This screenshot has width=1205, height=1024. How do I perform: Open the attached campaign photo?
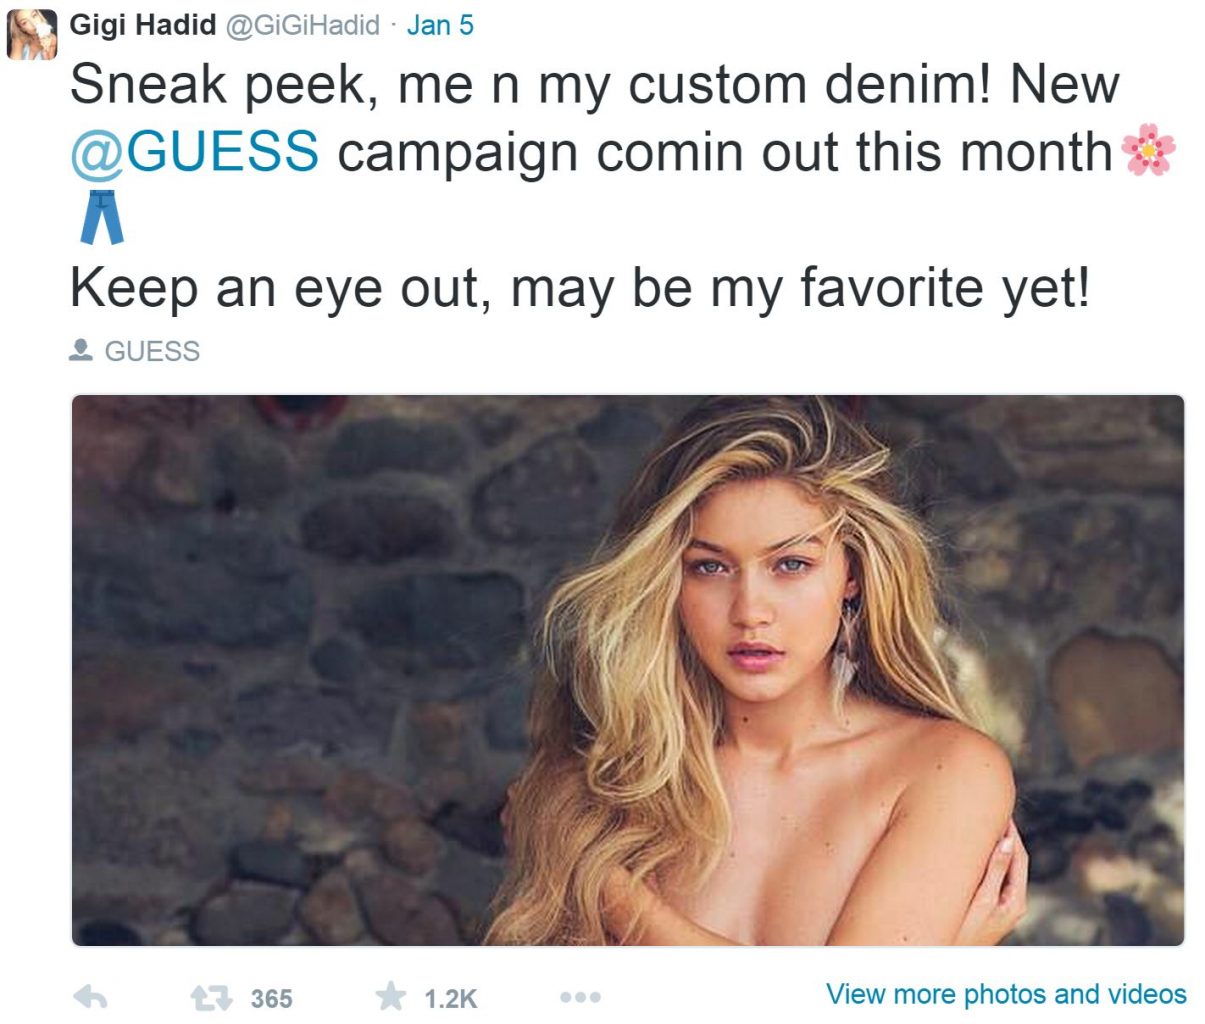click(627, 670)
